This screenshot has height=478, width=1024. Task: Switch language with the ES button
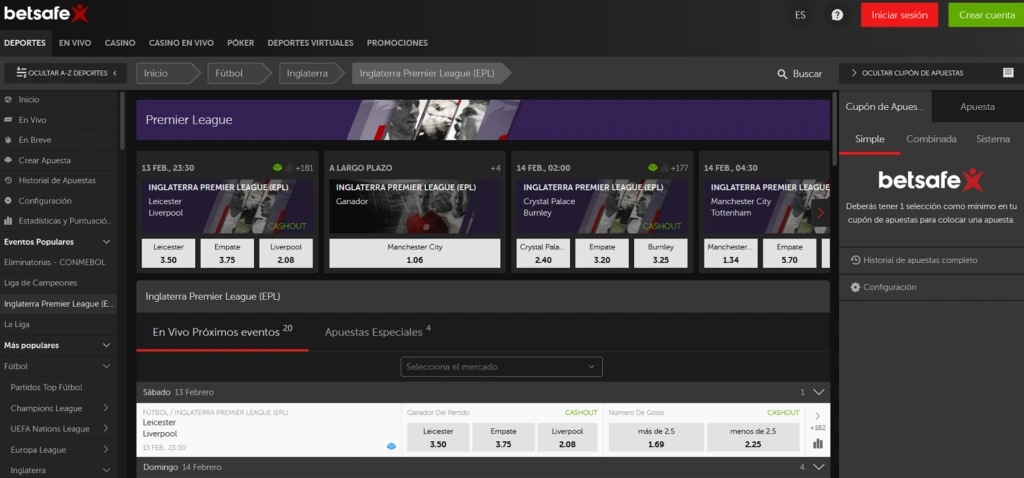[800, 15]
